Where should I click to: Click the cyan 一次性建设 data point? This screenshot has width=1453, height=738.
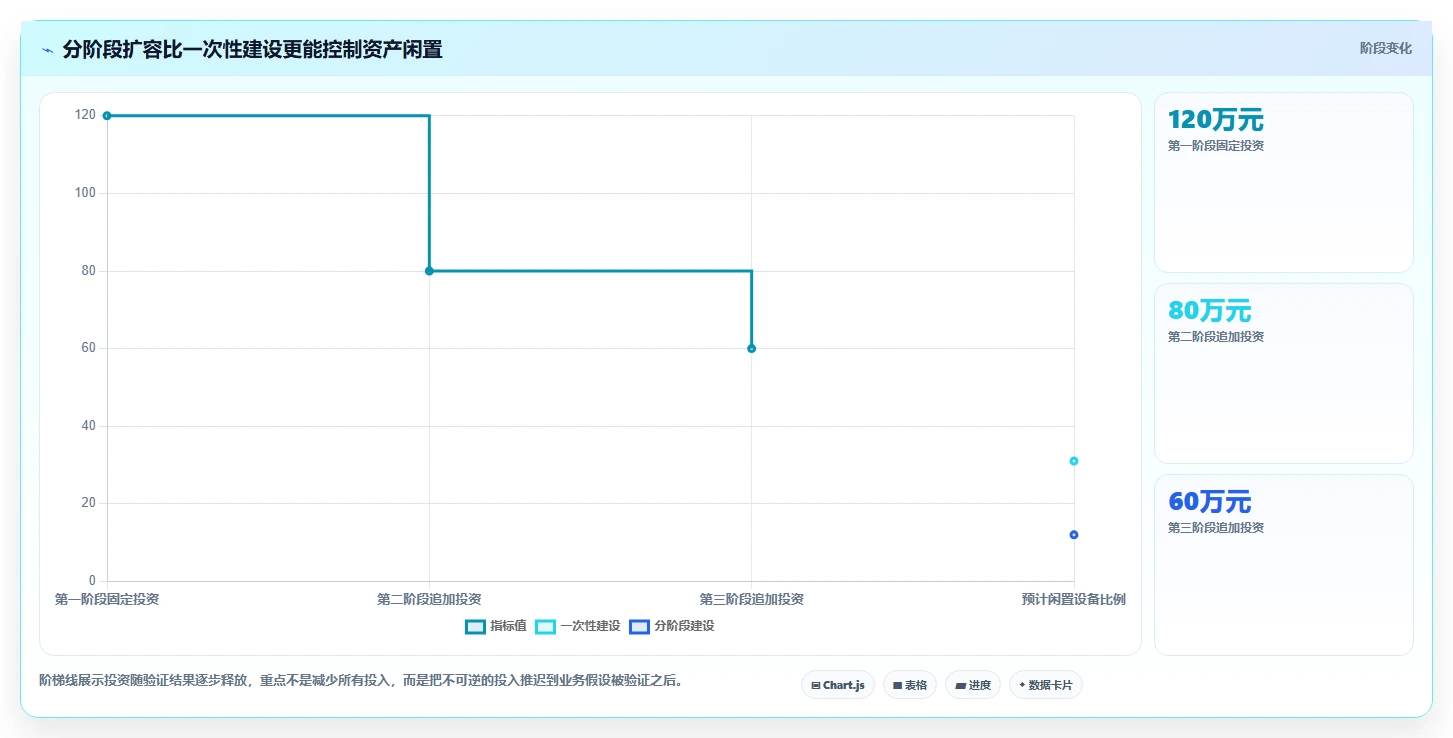click(1074, 461)
